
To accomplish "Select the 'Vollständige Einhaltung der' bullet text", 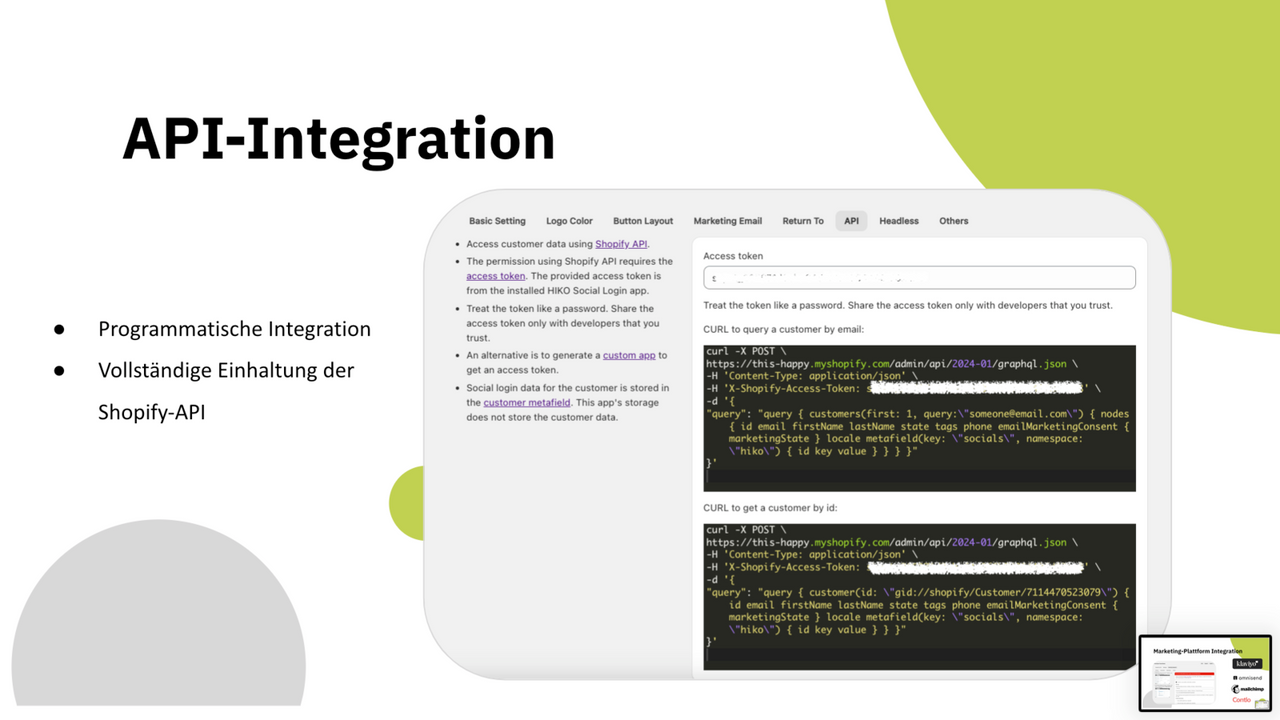I will point(226,370).
